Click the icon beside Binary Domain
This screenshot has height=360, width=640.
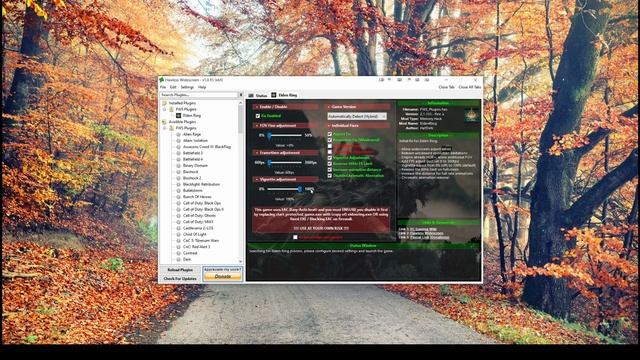click(x=178, y=166)
